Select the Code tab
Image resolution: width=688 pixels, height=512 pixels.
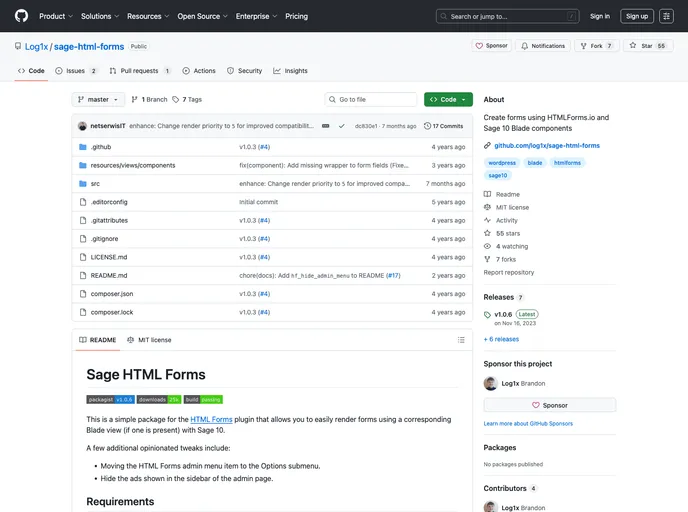[x=31, y=71]
